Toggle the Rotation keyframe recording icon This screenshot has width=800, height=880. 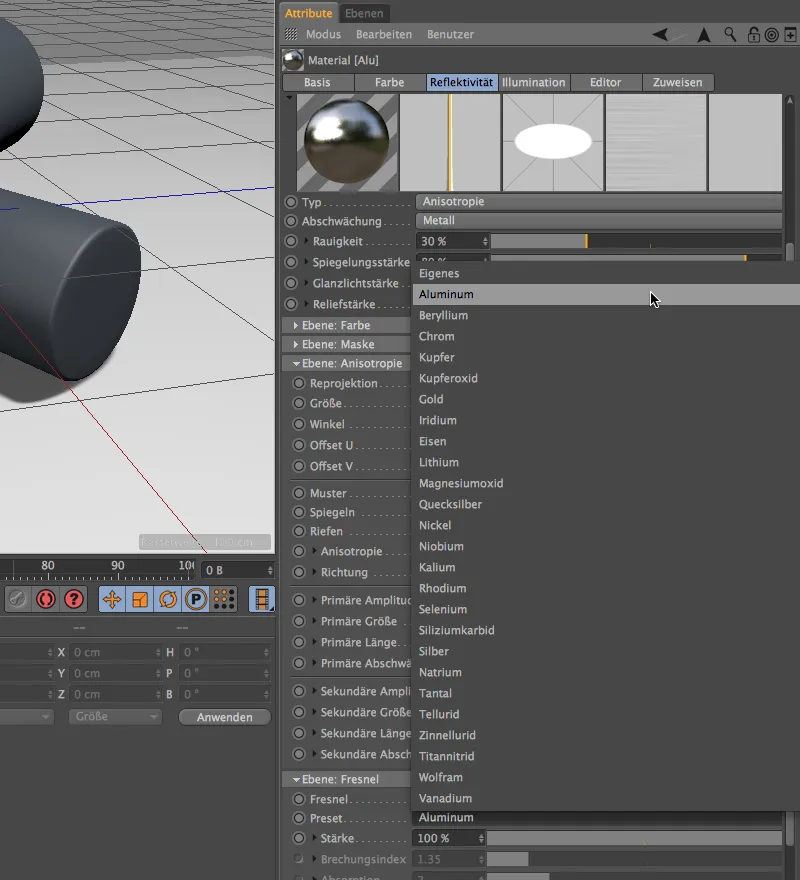point(168,599)
